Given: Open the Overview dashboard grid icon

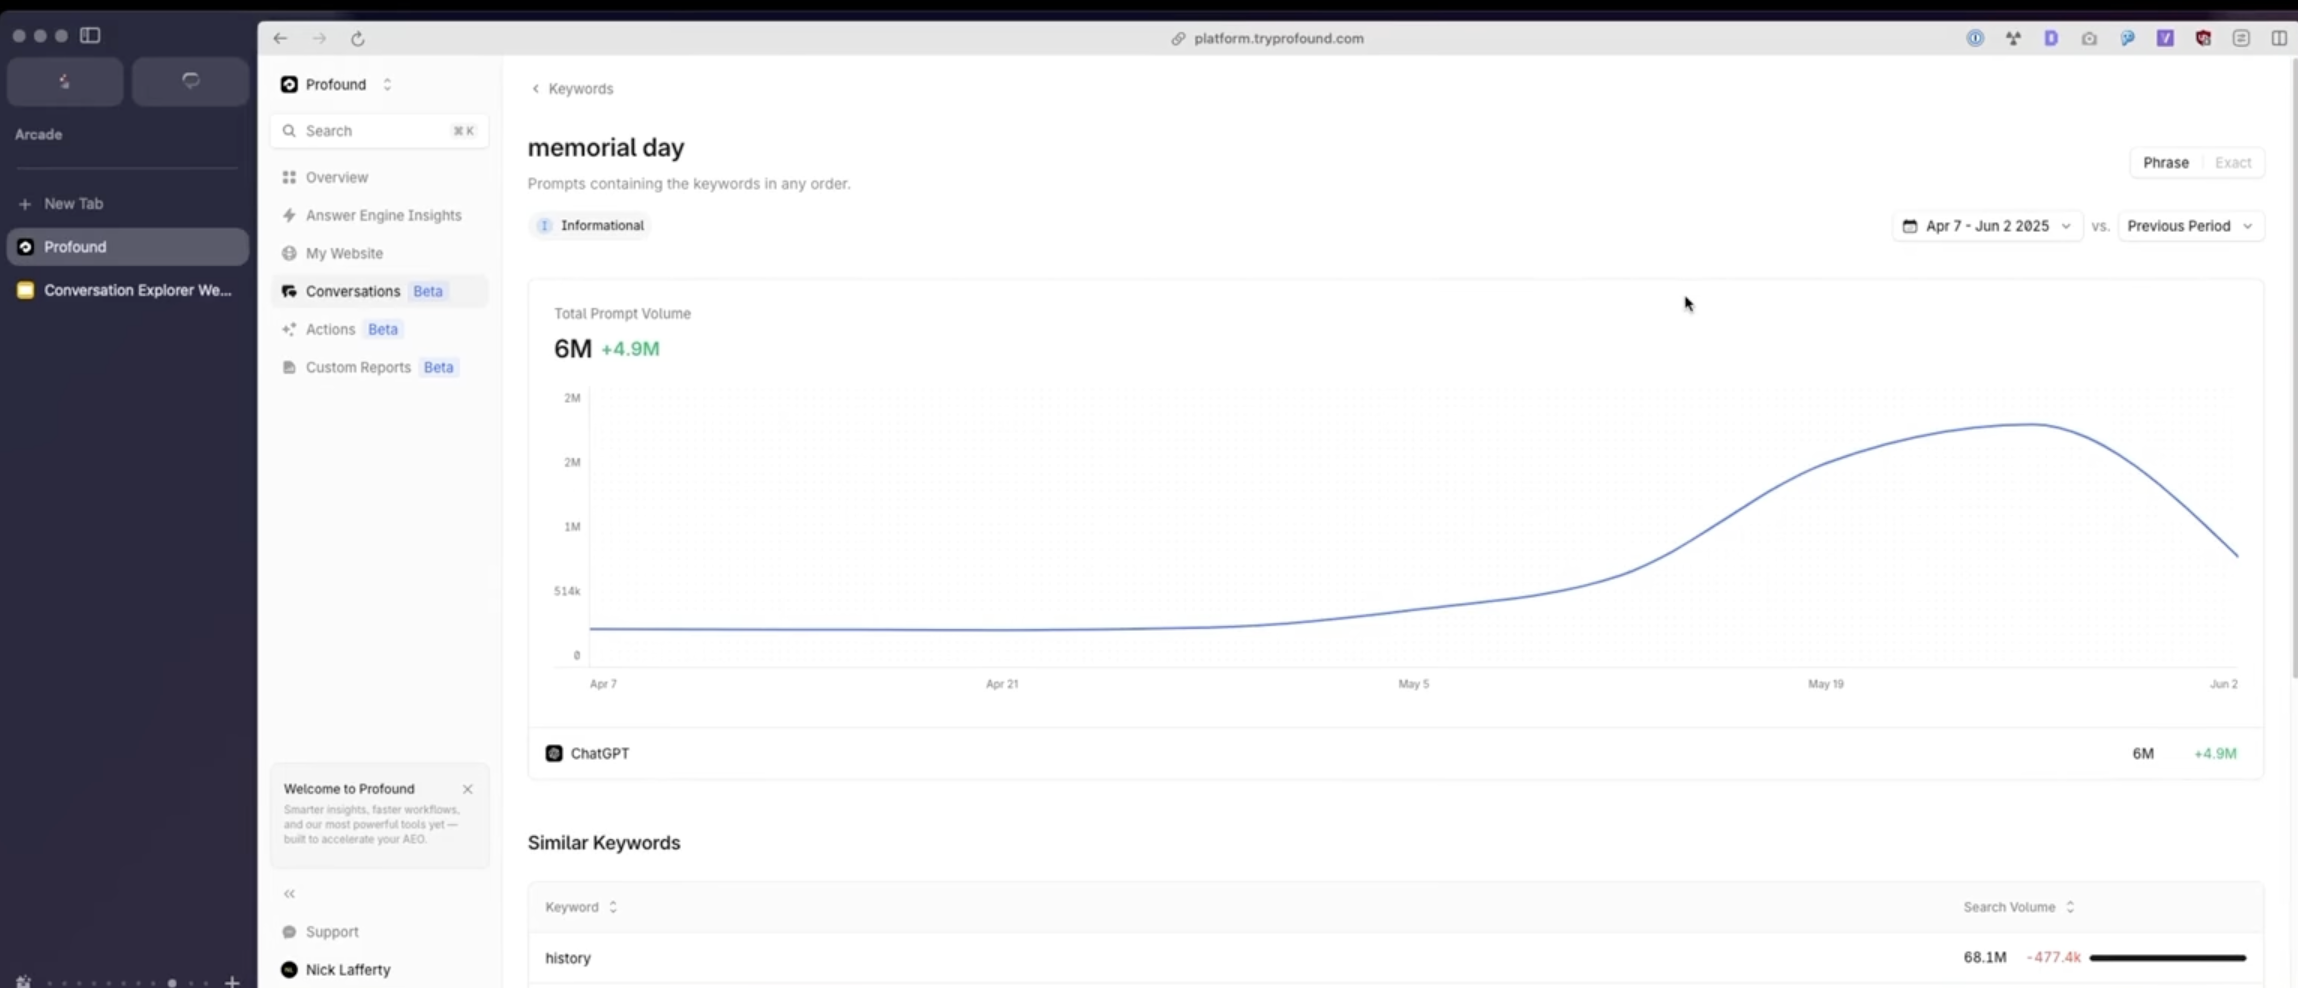Looking at the screenshot, I should (x=289, y=177).
